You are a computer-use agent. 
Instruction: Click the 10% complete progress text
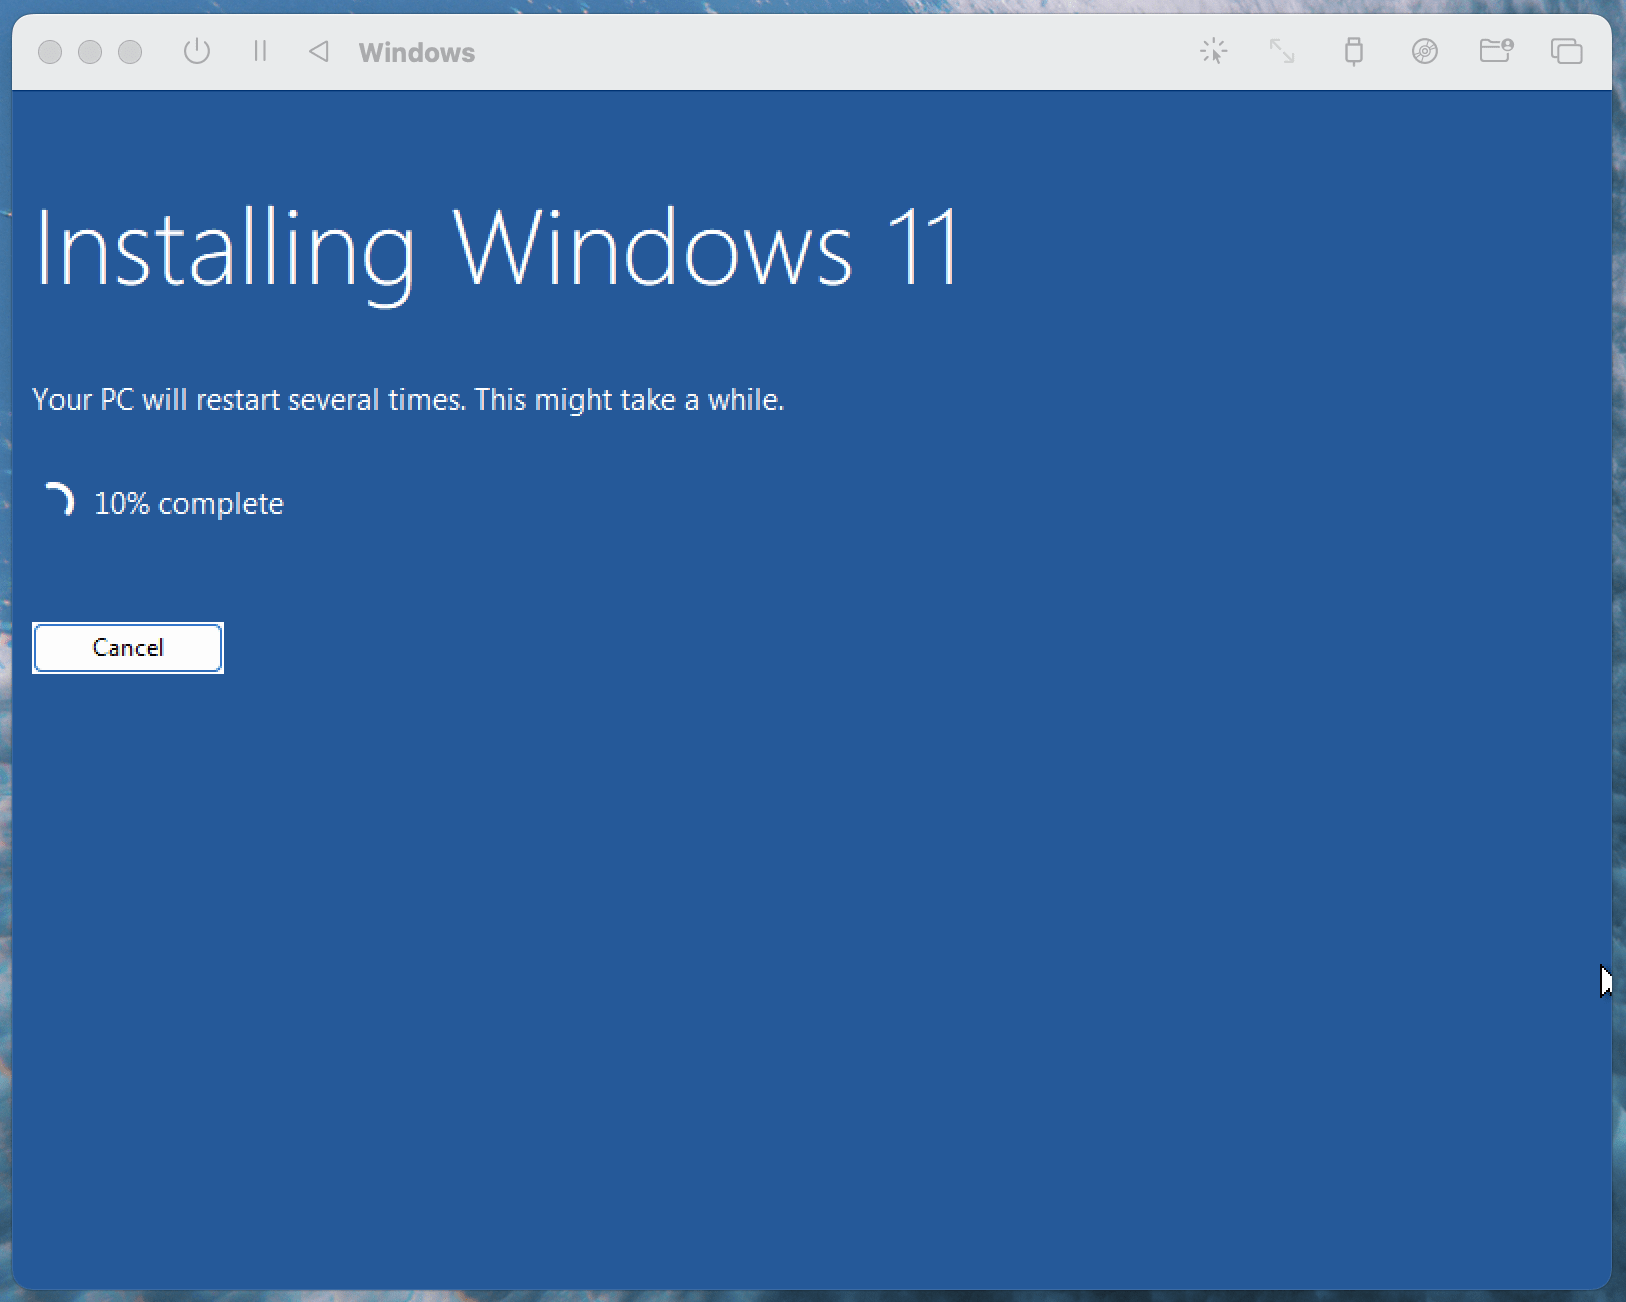(x=189, y=504)
